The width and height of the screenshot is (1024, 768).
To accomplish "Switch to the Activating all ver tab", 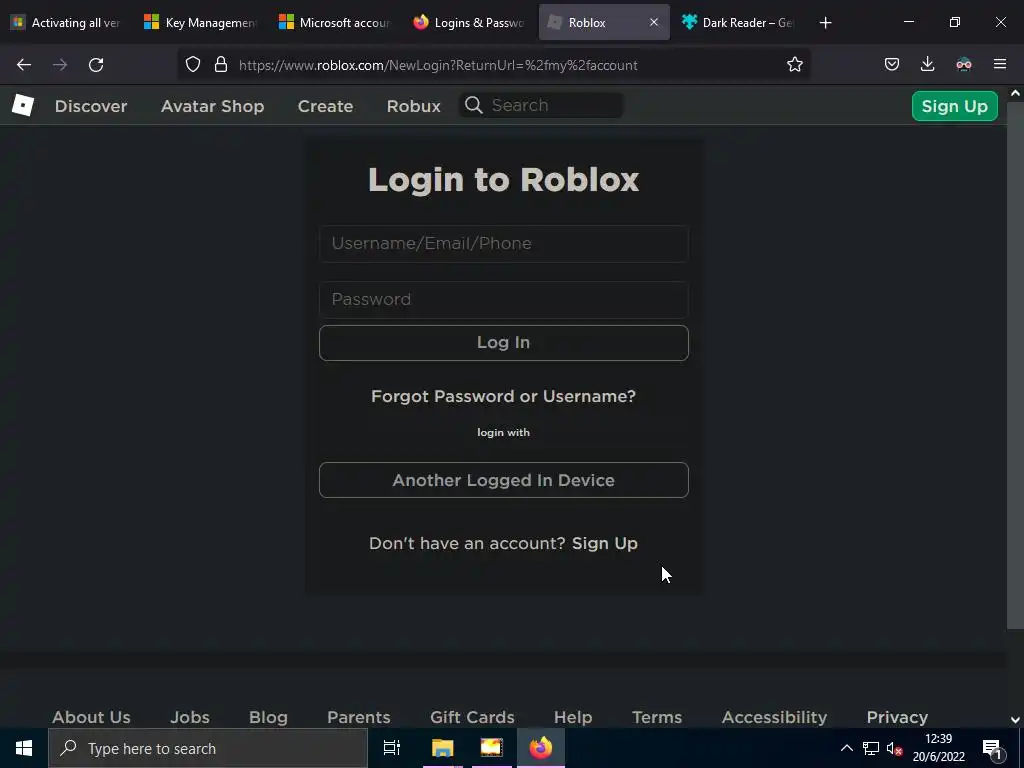I will 68,22.
